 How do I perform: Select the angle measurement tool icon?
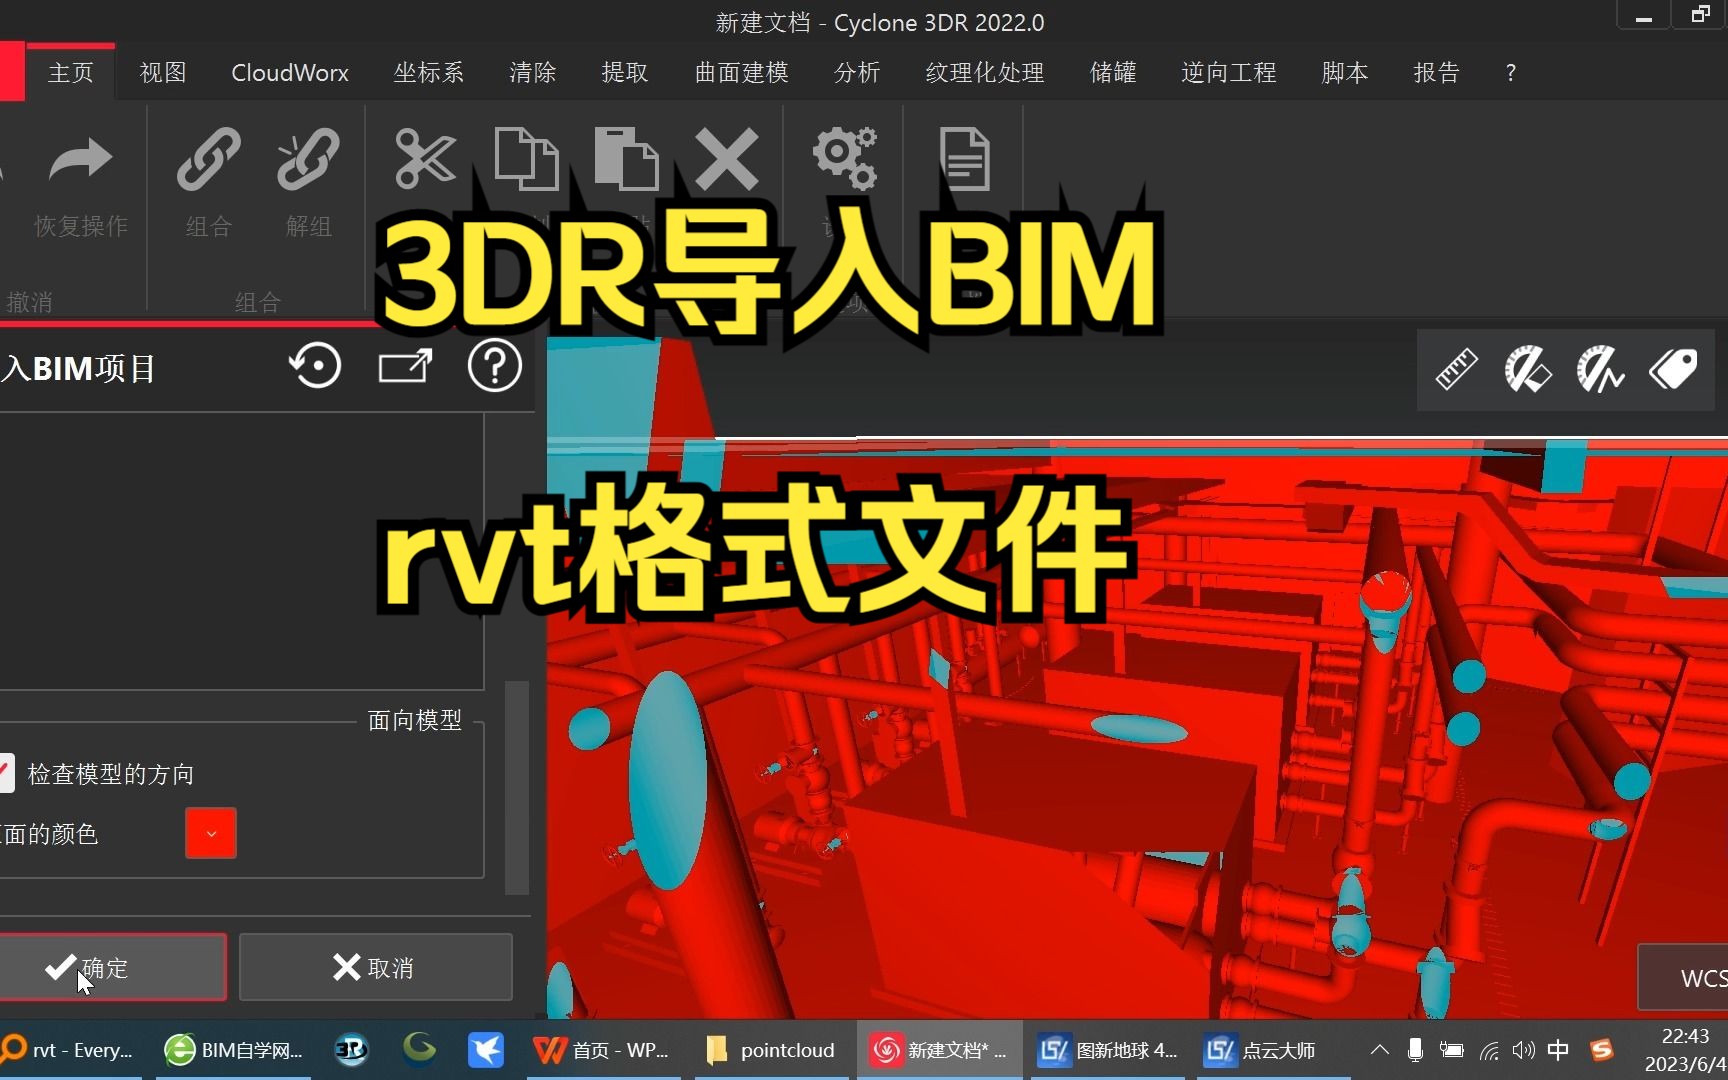(x=1528, y=369)
